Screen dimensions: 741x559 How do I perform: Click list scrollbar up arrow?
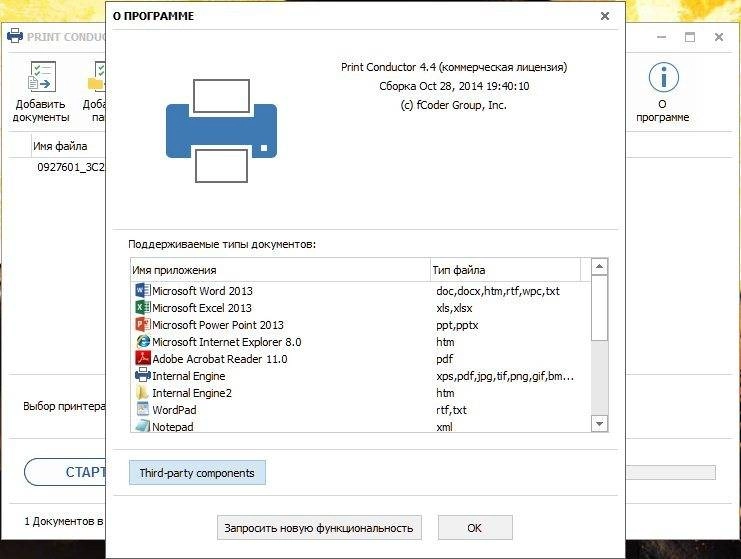click(599, 267)
